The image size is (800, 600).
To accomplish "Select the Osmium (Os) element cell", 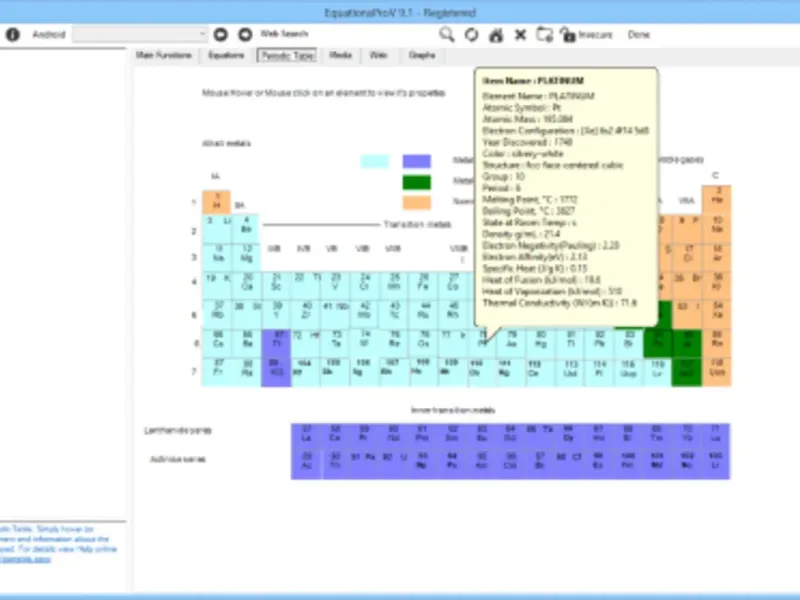I will 423,343.
